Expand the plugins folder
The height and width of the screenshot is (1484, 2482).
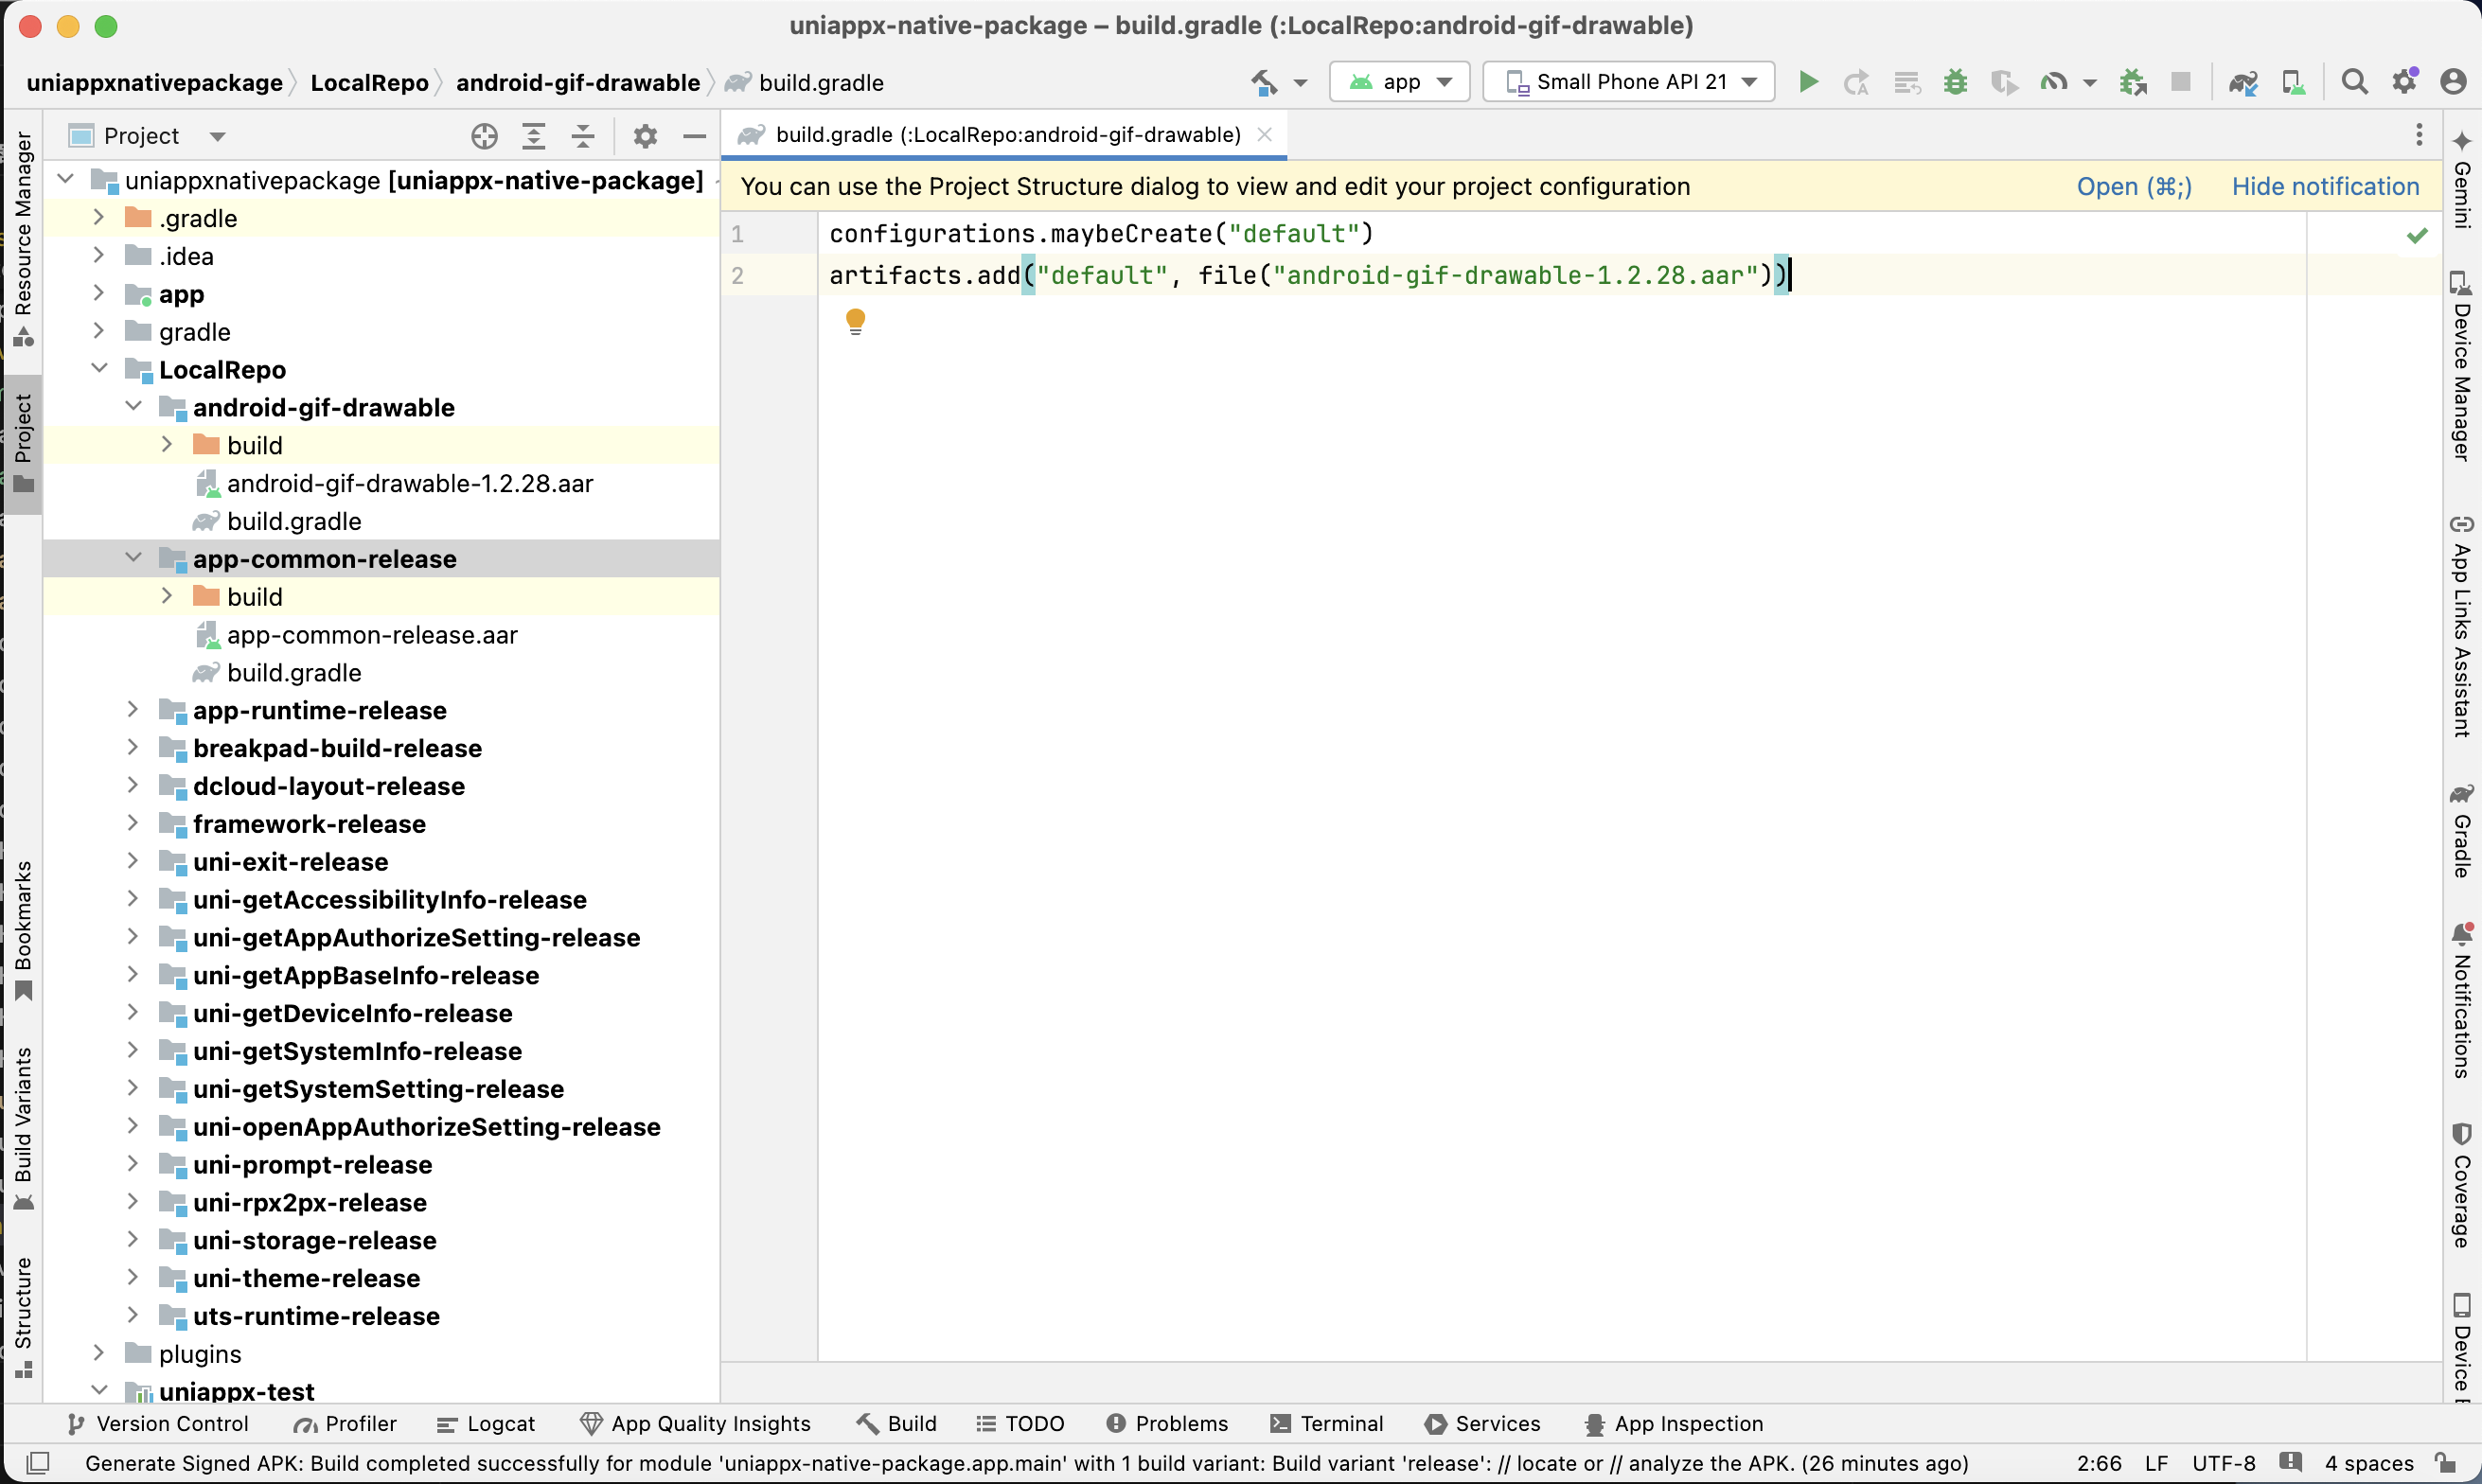tap(99, 1352)
